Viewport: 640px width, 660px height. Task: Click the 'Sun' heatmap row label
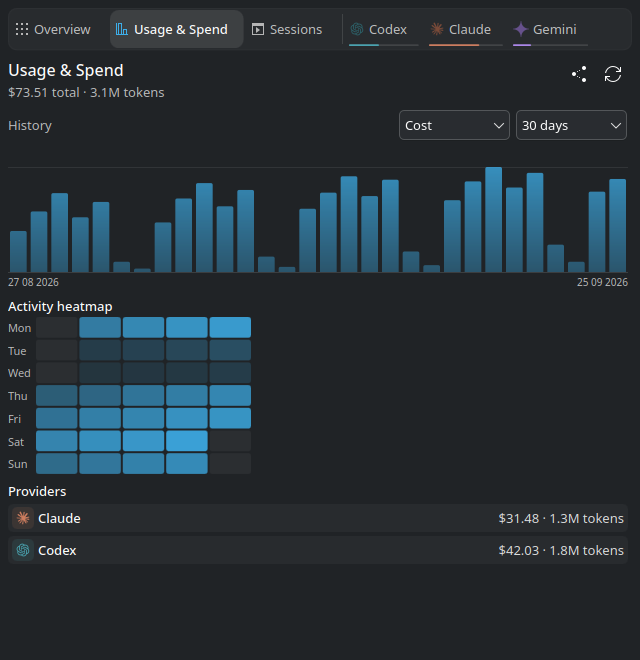point(18,464)
